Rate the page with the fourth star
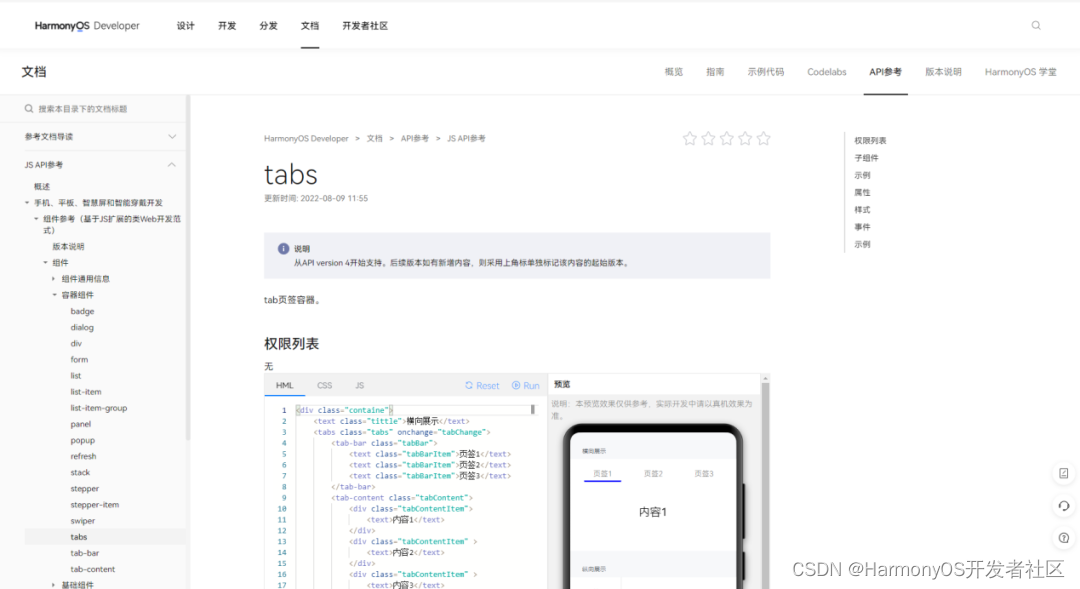The height and width of the screenshot is (589, 1080). click(745, 138)
